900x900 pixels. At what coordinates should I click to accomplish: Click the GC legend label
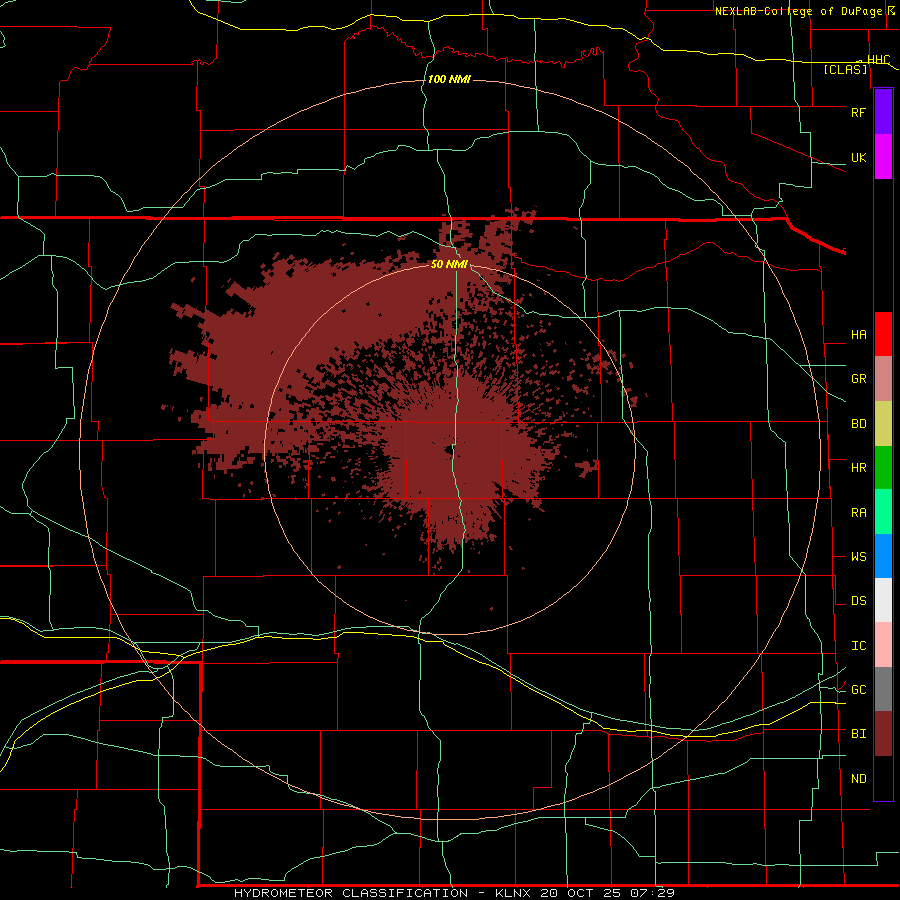coord(858,689)
